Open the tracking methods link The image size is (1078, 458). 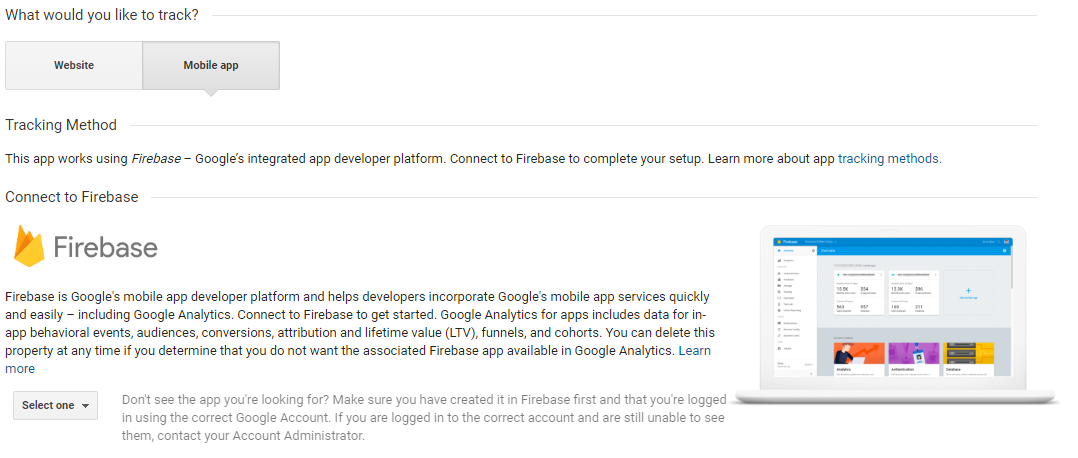coord(888,158)
